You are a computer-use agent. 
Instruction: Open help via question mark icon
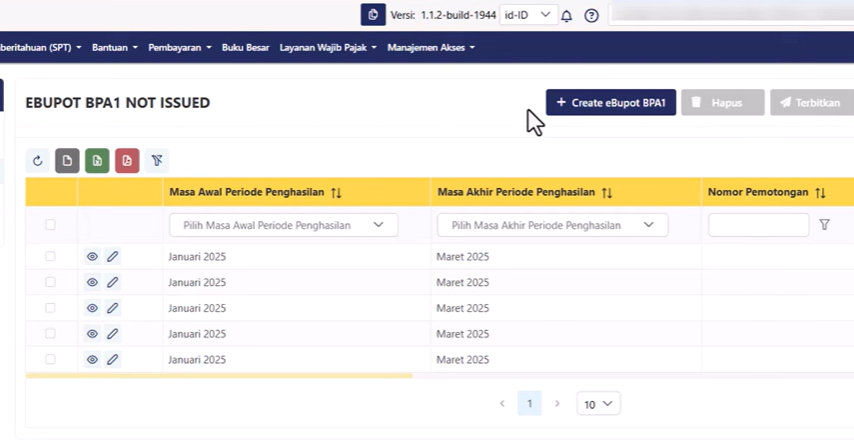pos(591,15)
